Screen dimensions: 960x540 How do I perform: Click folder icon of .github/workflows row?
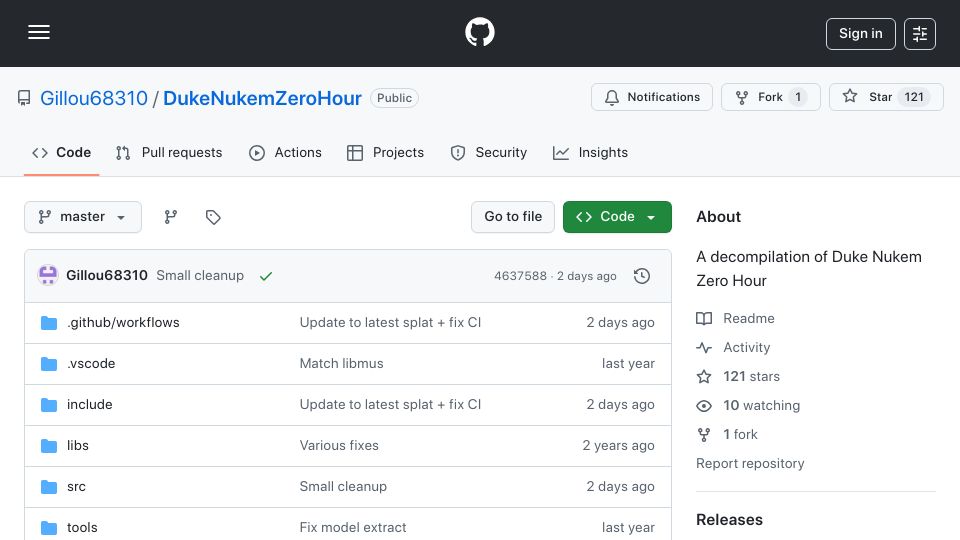coord(49,323)
